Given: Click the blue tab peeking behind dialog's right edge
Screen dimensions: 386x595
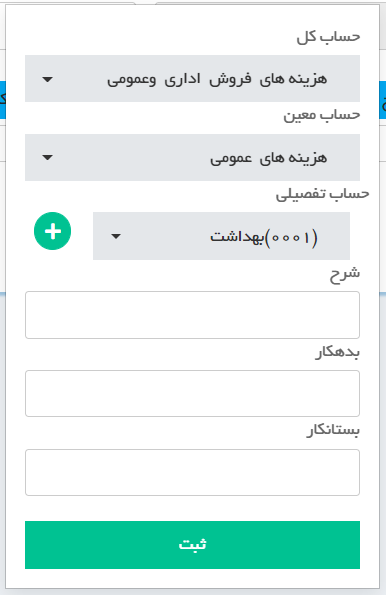Looking at the screenshot, I should tap(383, 99).
